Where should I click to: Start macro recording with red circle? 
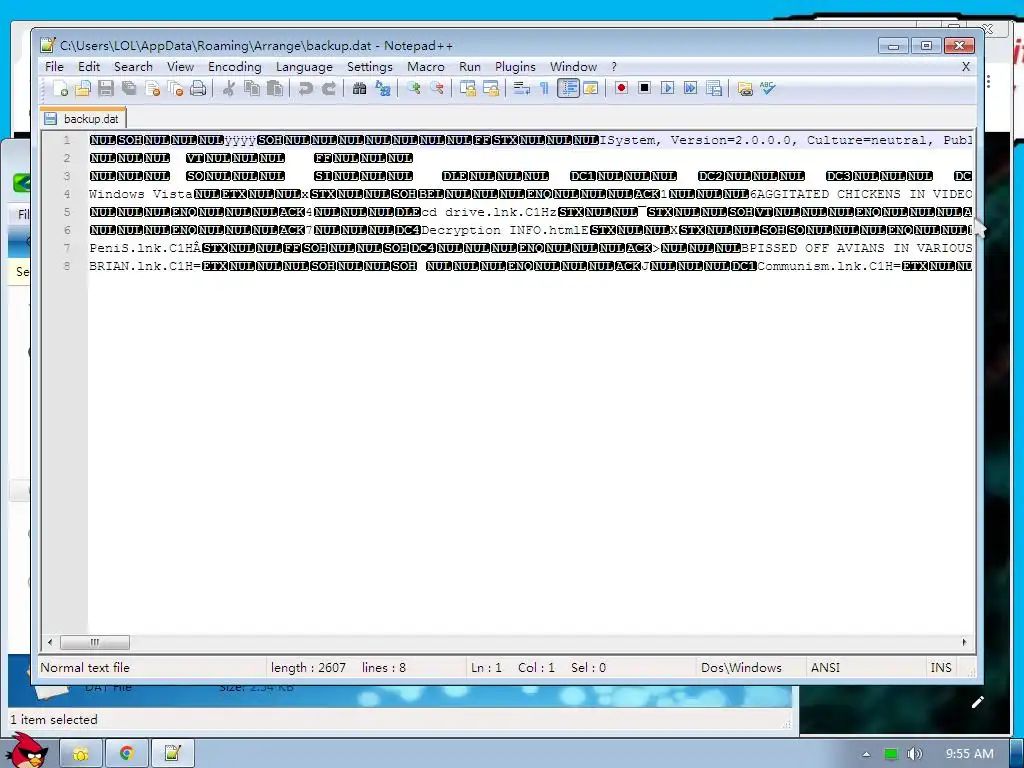(x=621, y=88)
